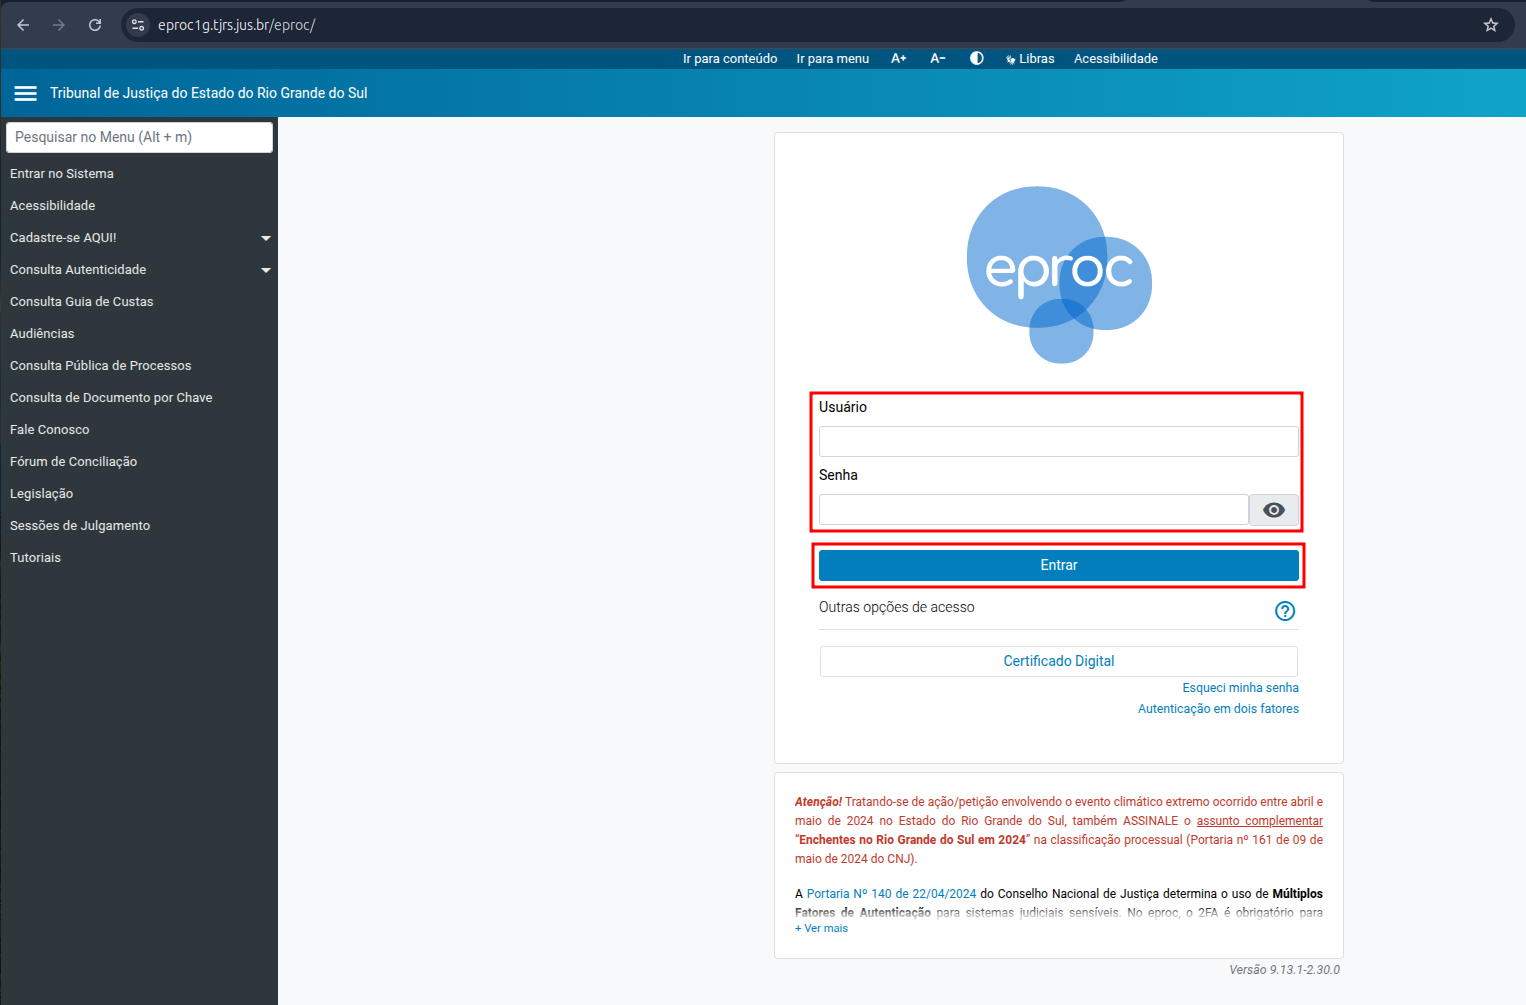1526x1005 pixels.
Task: Open Libras sign language option
Action: [1030, 58]
